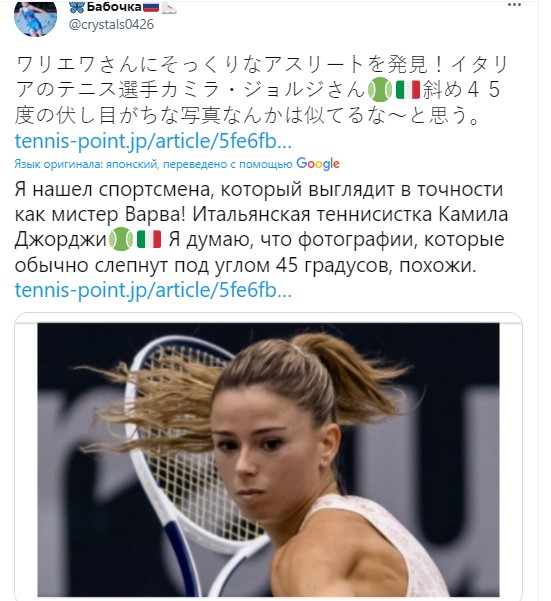
Task: Open the tweet's three-dot more options menu
Action: (x=514, y=5)
